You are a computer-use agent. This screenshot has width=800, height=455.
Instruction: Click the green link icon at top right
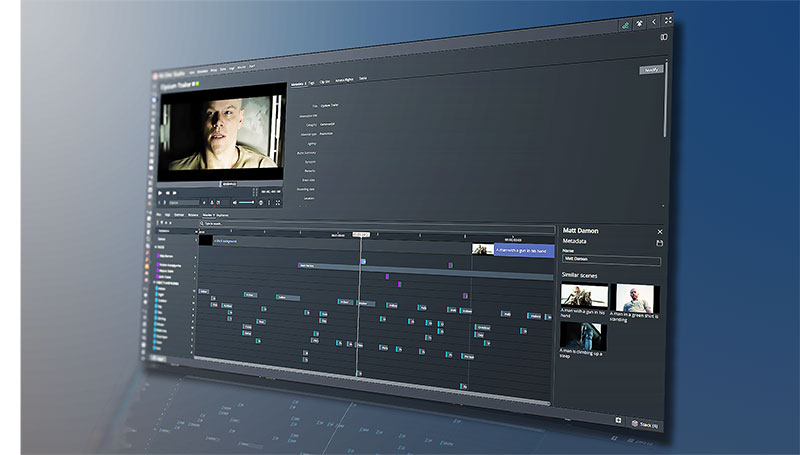[x=624, y=21]
